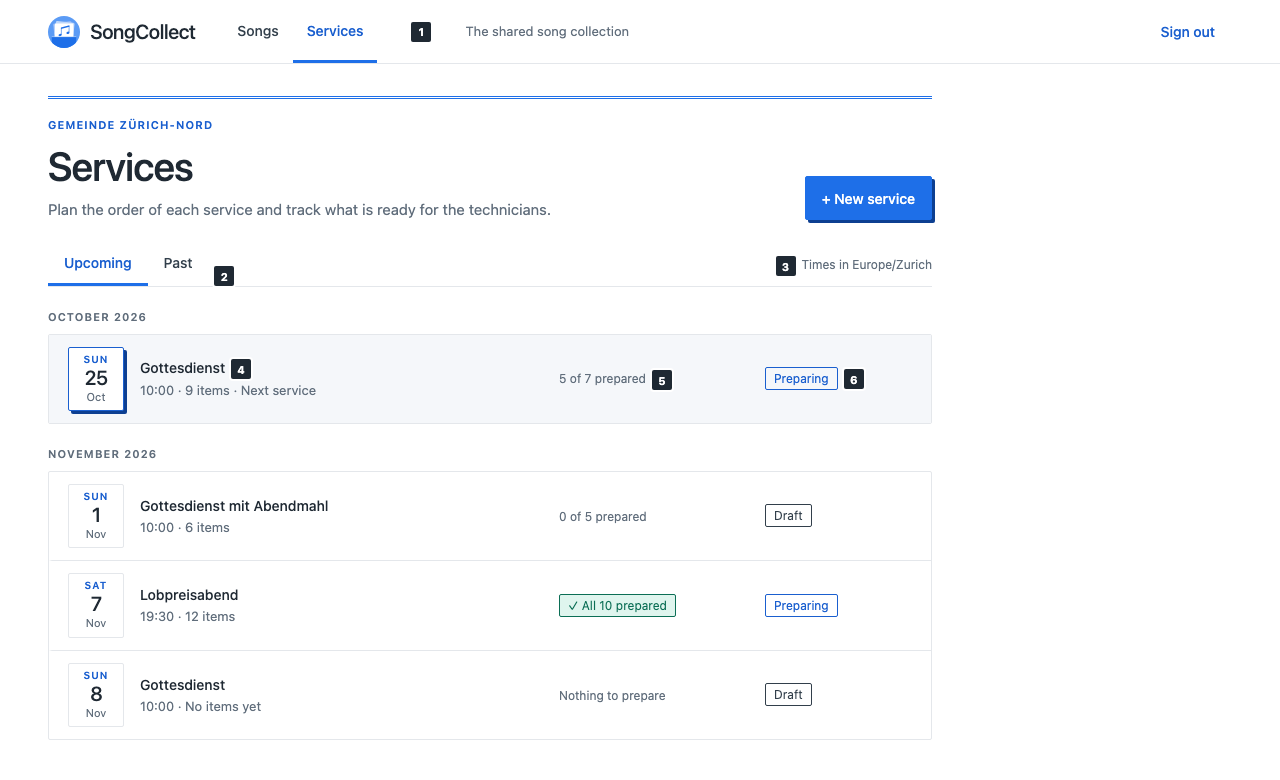Click the Draft badge for Gottesdienst mit Abendmahl
Image resolution: width=1280 pixels, height=780 pixels.
[x=788, y=516]
